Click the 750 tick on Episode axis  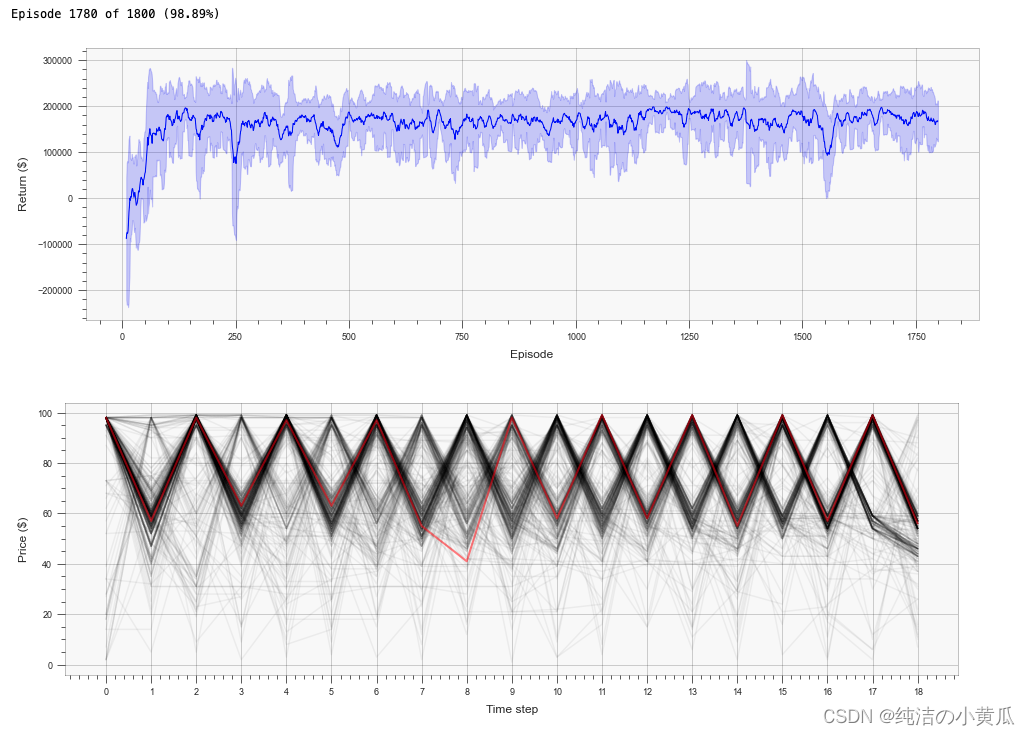point(462,336)
